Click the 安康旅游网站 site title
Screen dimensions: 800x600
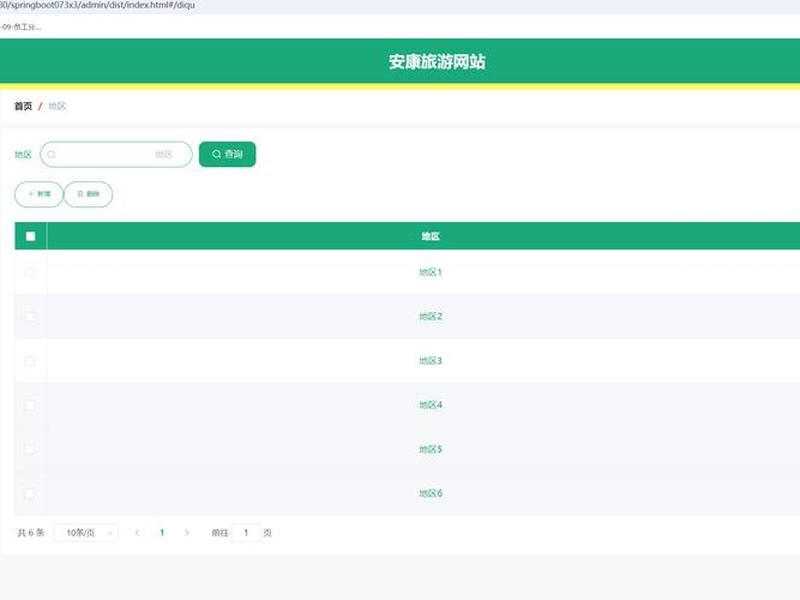pos(437,62)
